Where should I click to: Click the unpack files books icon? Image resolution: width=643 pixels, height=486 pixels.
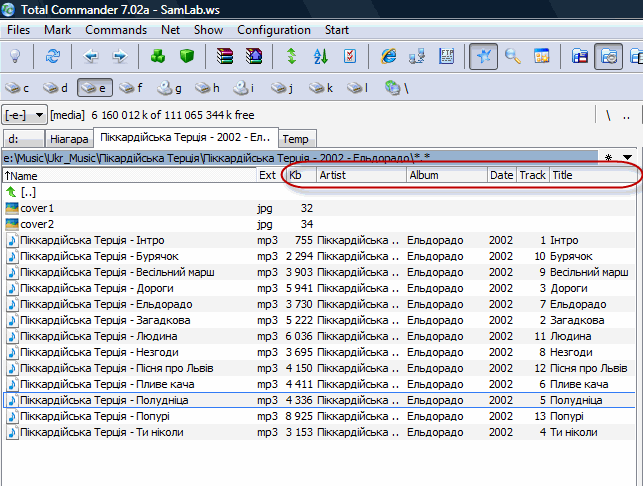tap(254, 56)
